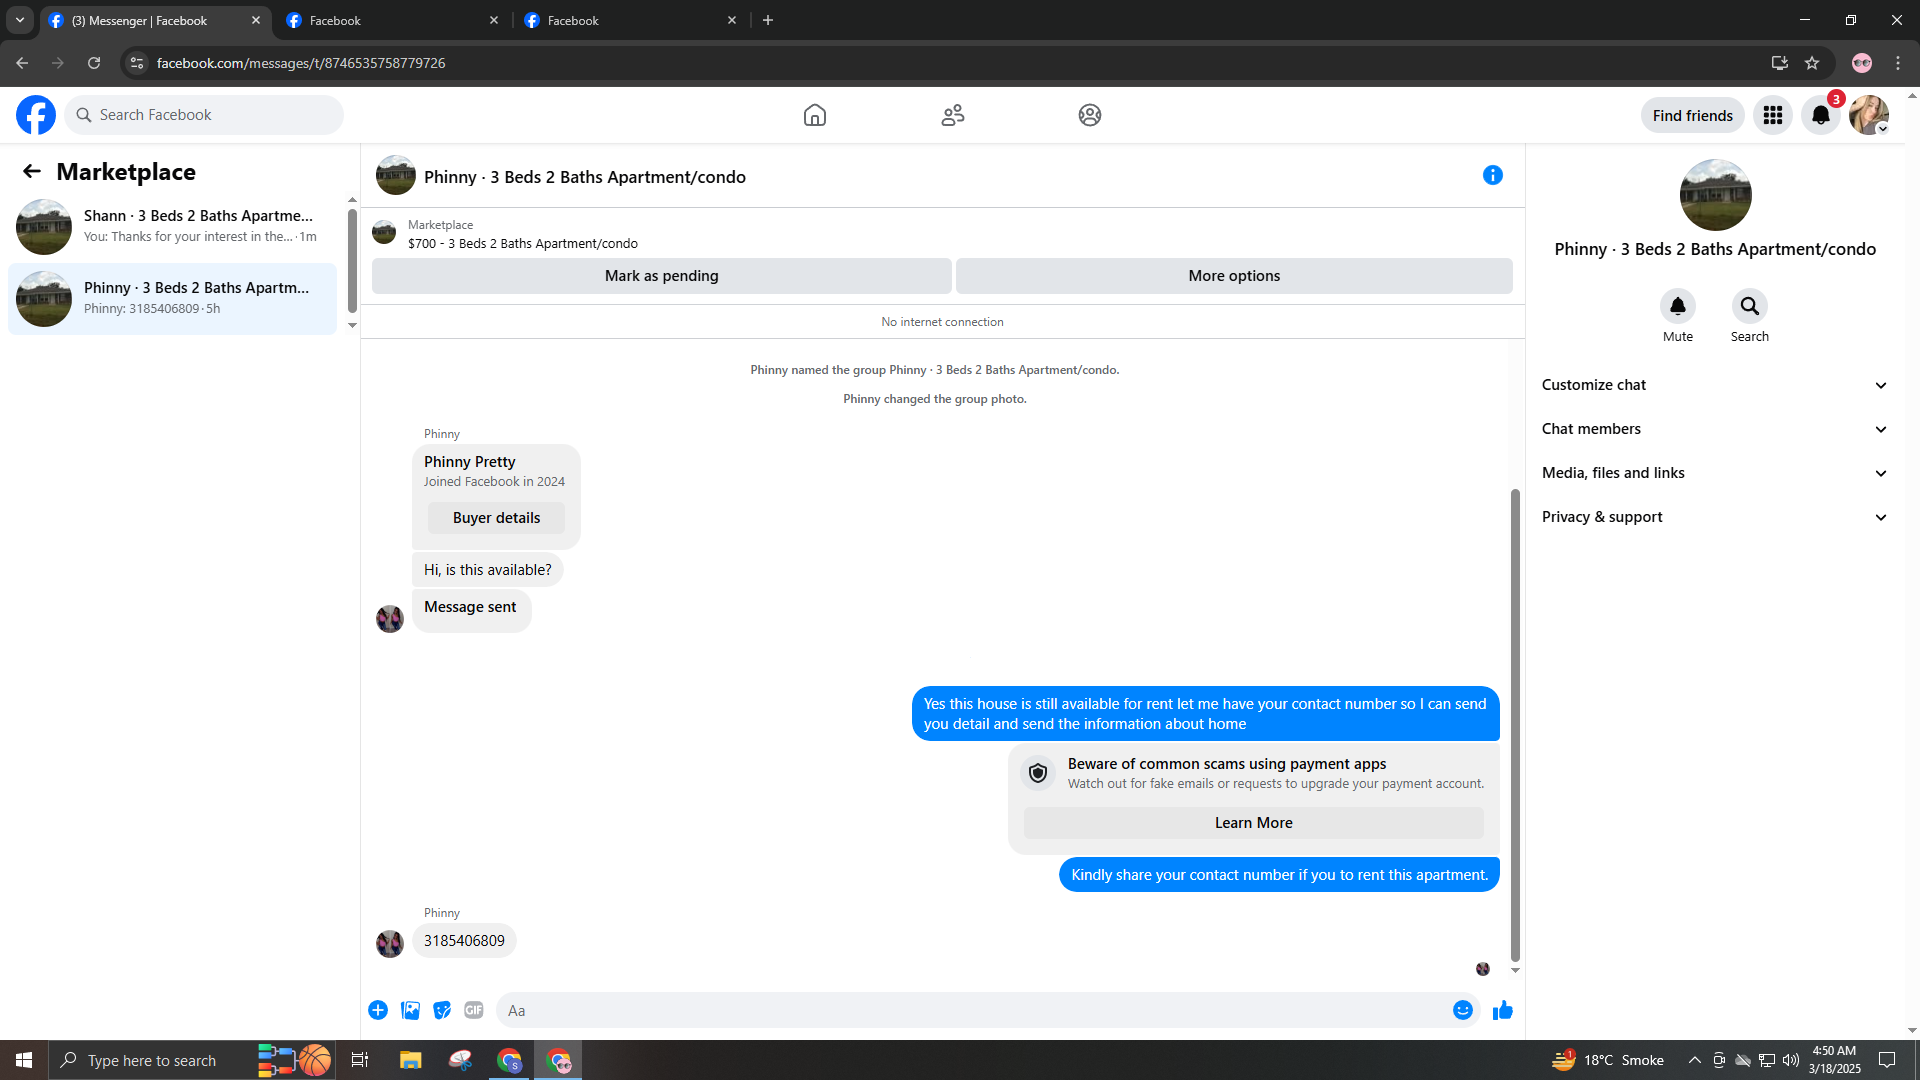This screenshot has height=1080, width=1920.
Task: Click the Facebook Home icon
Action: 814,115
